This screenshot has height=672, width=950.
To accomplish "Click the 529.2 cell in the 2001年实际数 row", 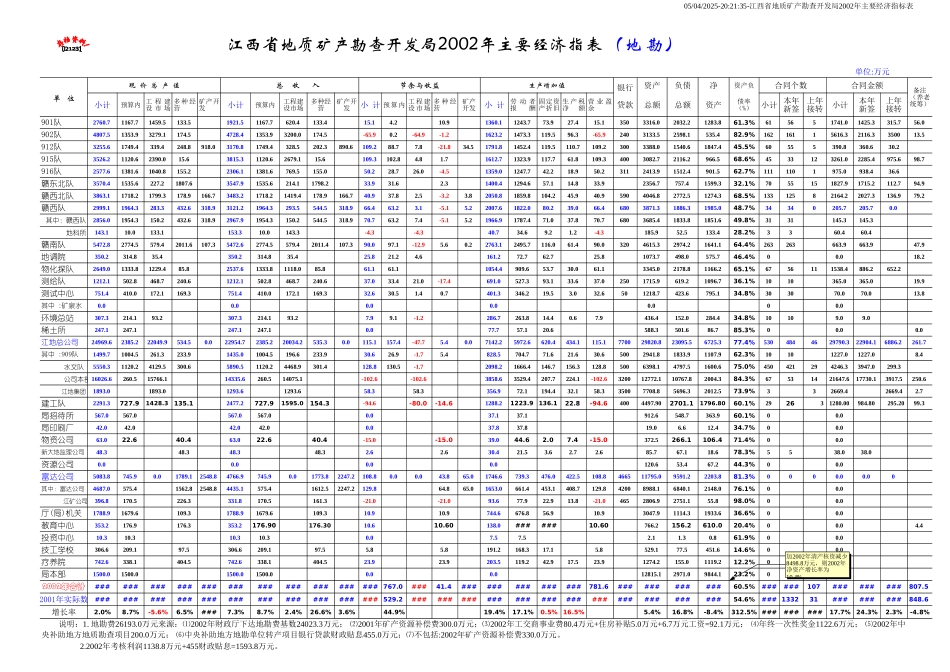I will point(393,599).
